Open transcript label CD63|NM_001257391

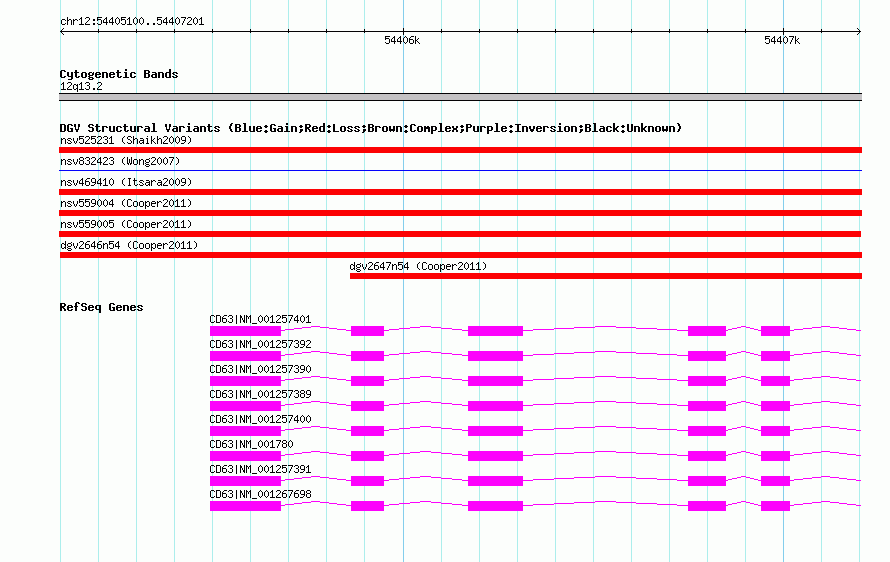pos(260,469)
